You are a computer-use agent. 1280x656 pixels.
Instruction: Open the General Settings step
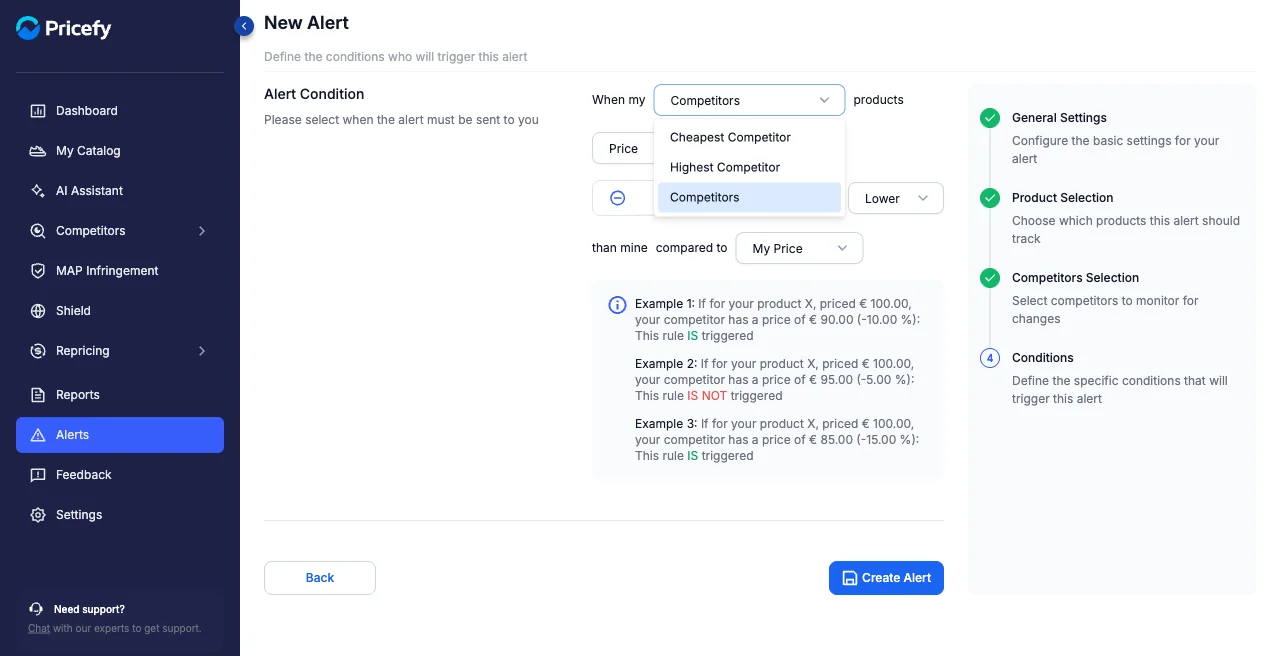1059,118
